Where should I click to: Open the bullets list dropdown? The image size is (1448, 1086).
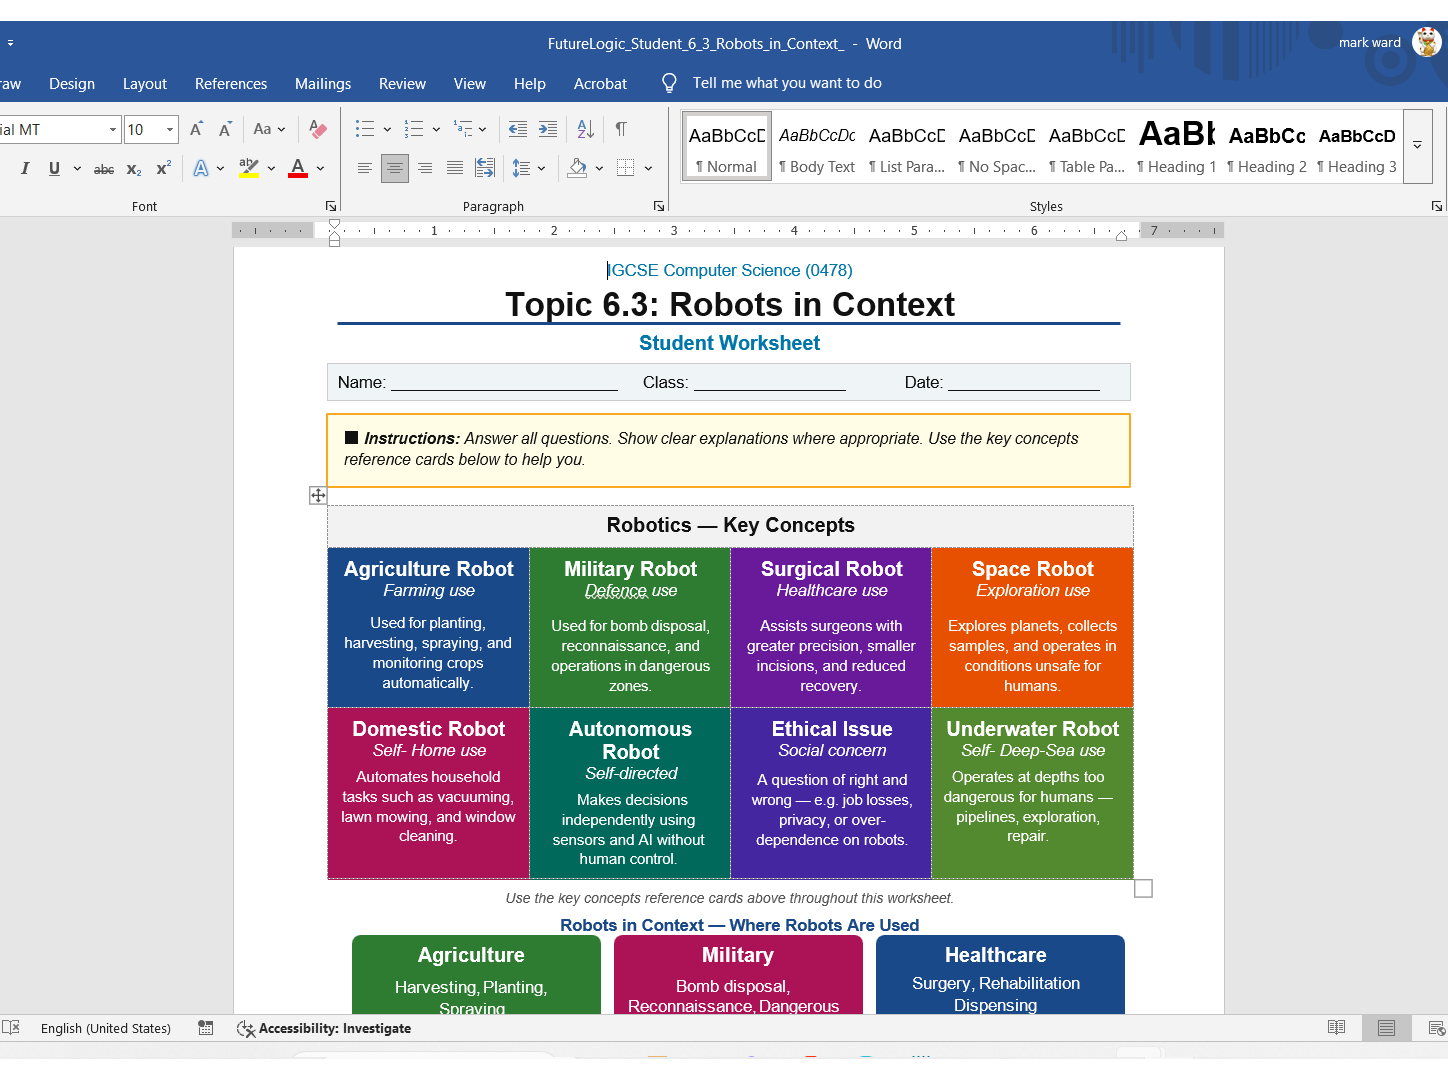(387, 129)
